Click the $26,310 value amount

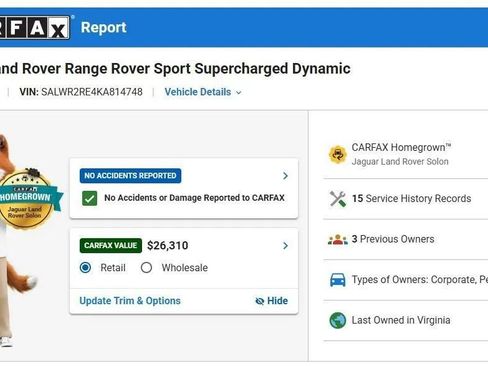tap(168, 246)
